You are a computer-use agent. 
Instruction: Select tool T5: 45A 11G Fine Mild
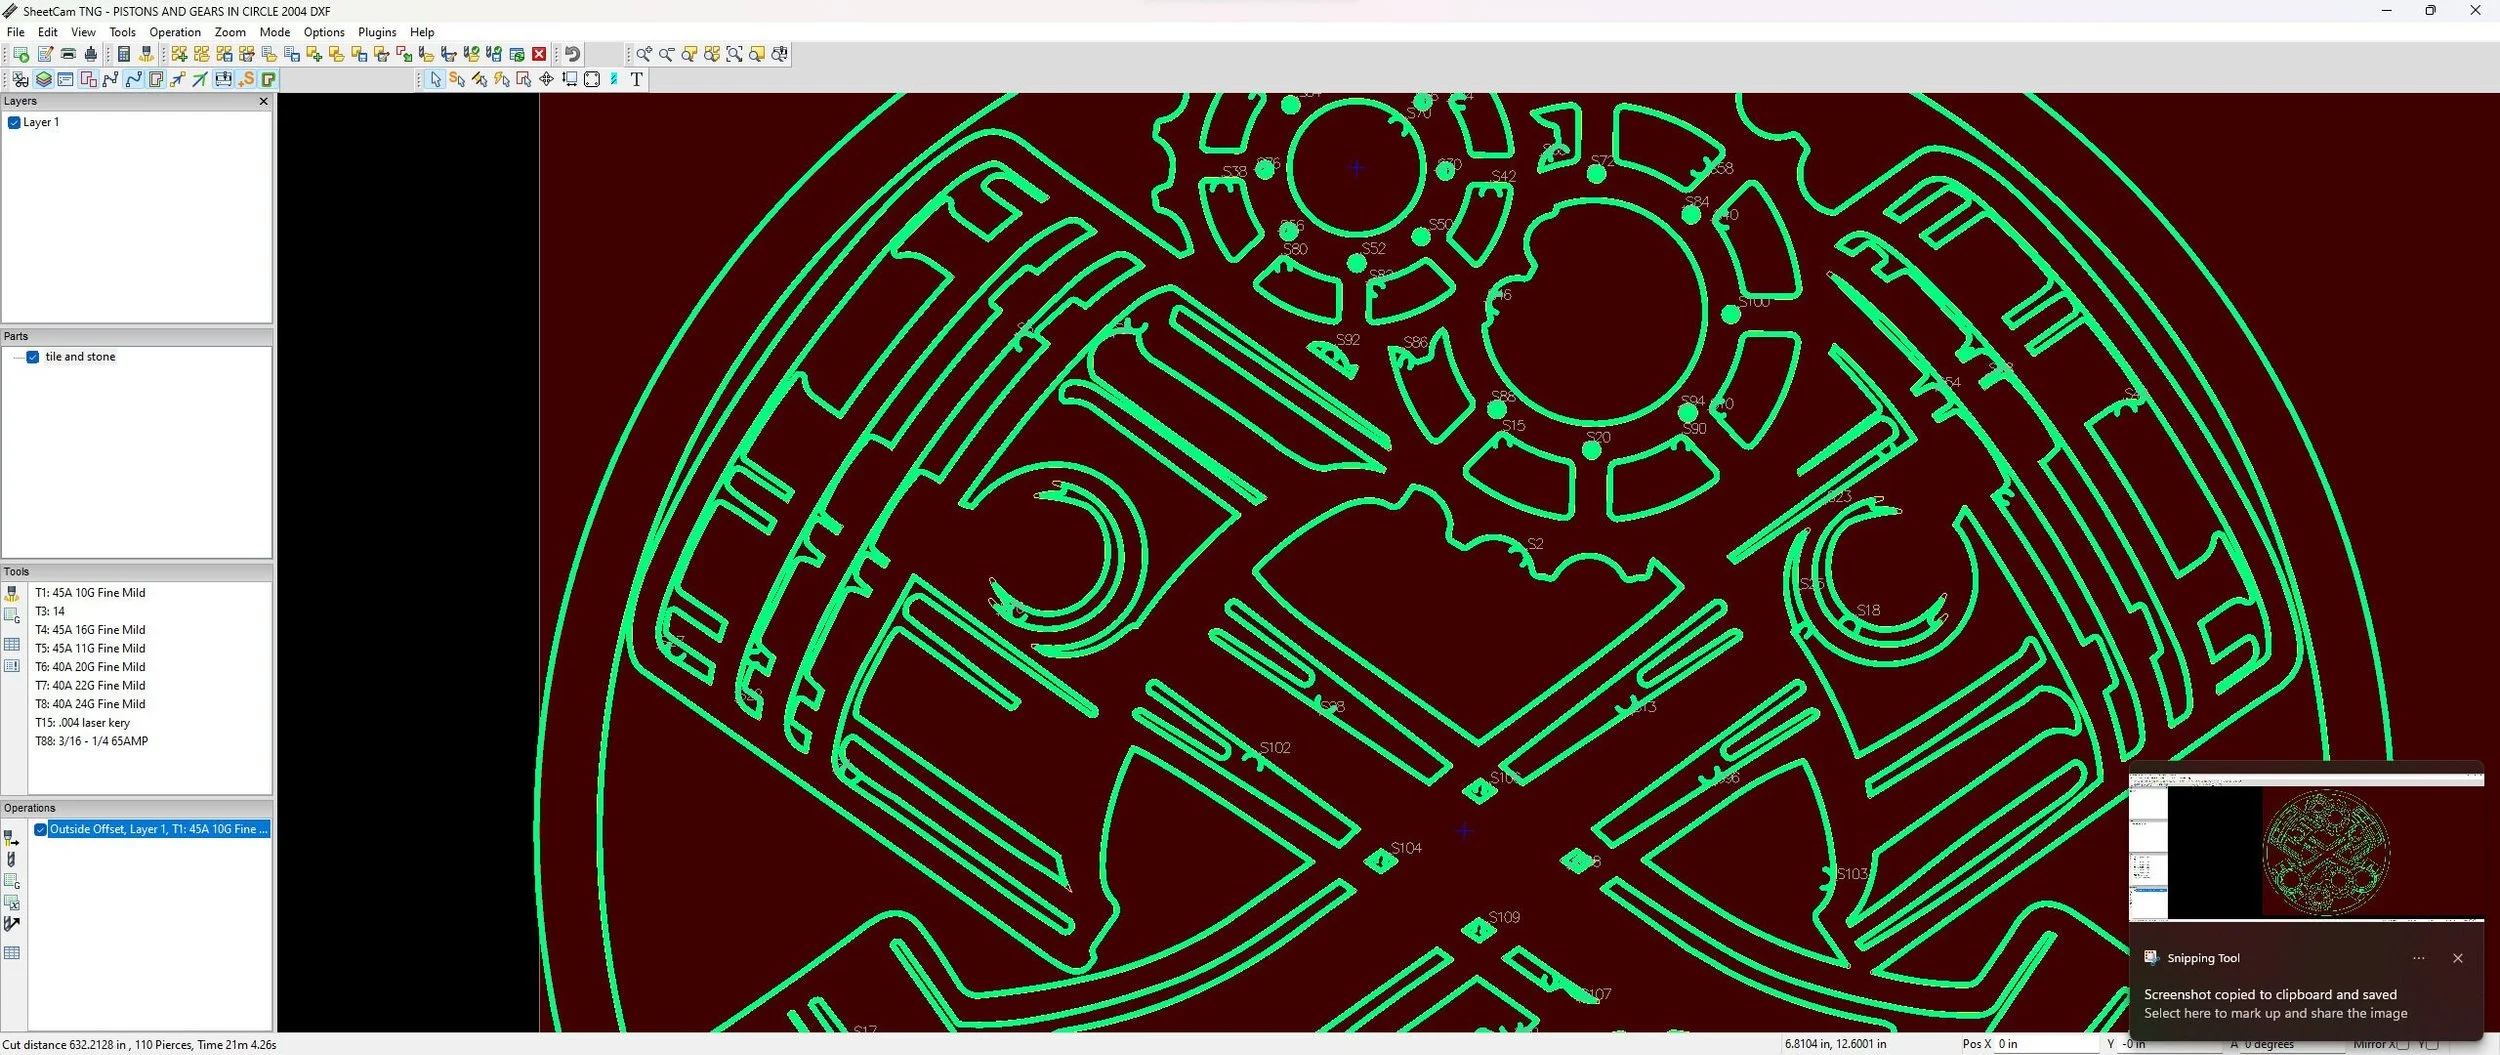[x=90, y=648]
